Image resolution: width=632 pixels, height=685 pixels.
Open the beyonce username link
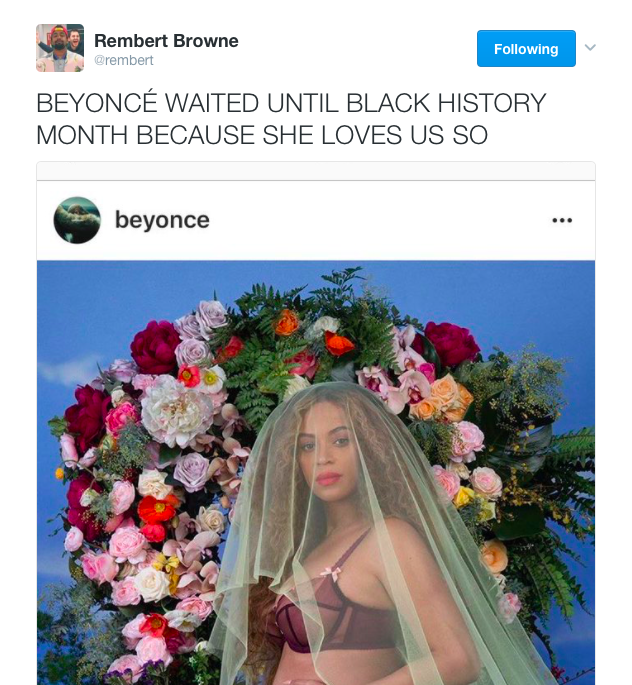[x=162, y=220]
